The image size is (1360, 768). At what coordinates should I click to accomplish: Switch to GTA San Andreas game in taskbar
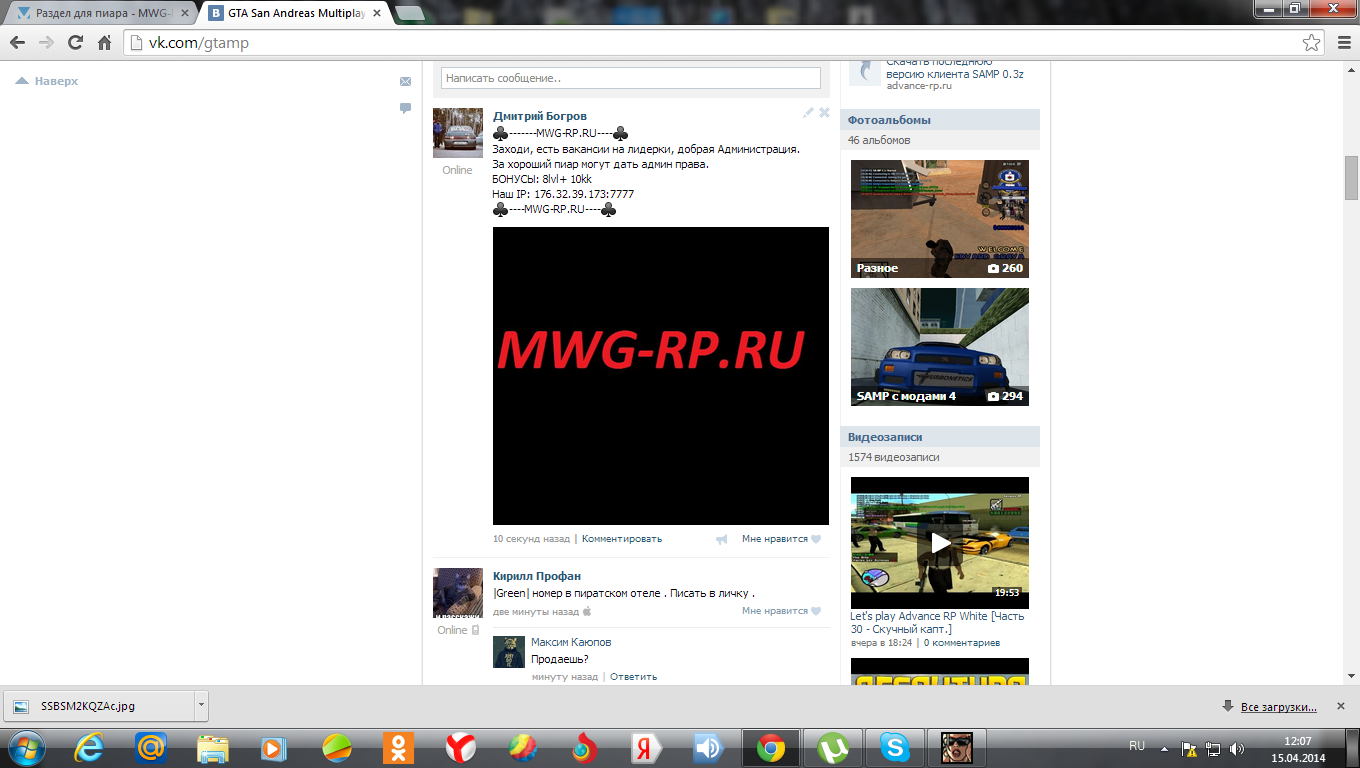pos(957,747)
